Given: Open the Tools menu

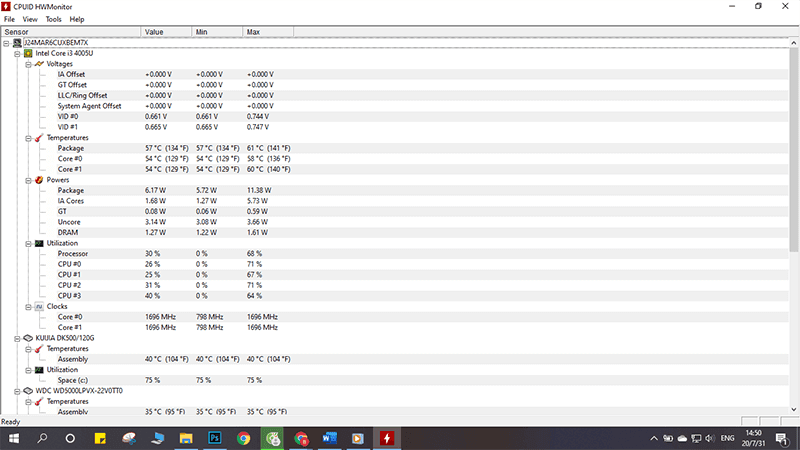Looking at the screenshot, I should coord(53,19).
